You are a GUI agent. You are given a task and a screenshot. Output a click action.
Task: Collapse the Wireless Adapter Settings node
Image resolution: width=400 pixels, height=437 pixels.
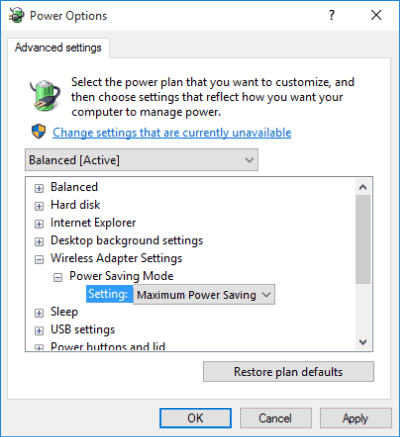39,259
